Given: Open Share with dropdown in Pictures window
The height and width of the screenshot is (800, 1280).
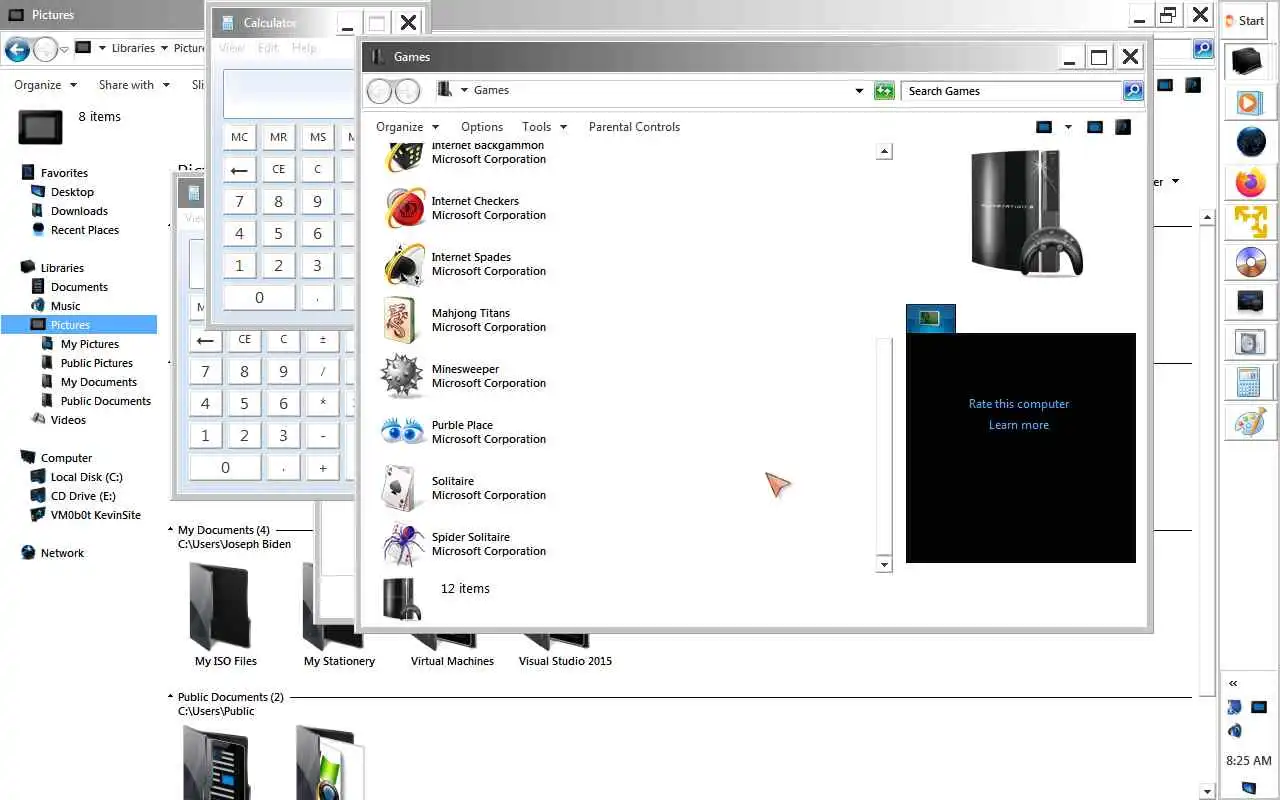Looking at the screenshot, I should 134,85.
